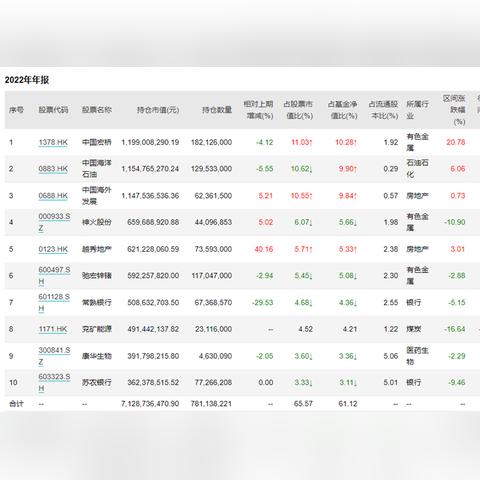Click industry cell 医药生物

tap(417, 356)
